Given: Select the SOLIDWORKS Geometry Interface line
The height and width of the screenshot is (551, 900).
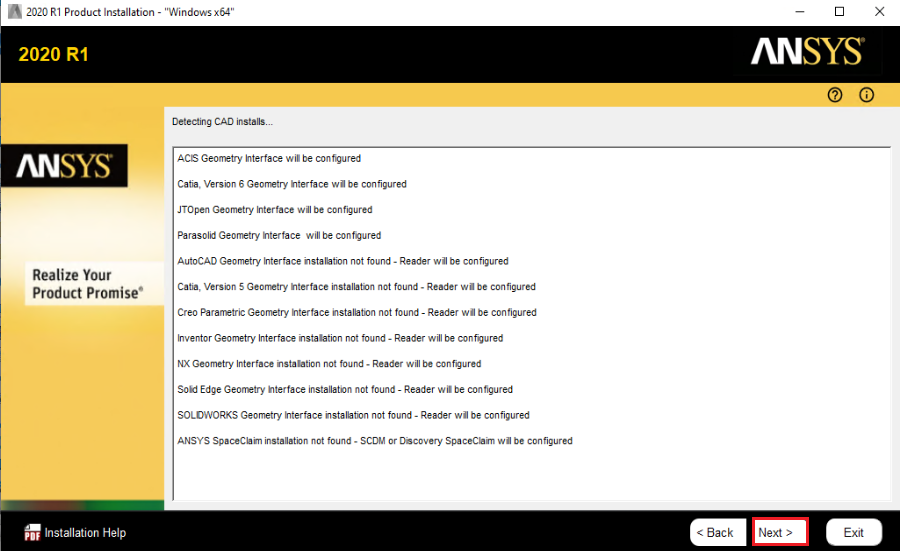Looking at the screenshot, I should (x=353, y=416).
